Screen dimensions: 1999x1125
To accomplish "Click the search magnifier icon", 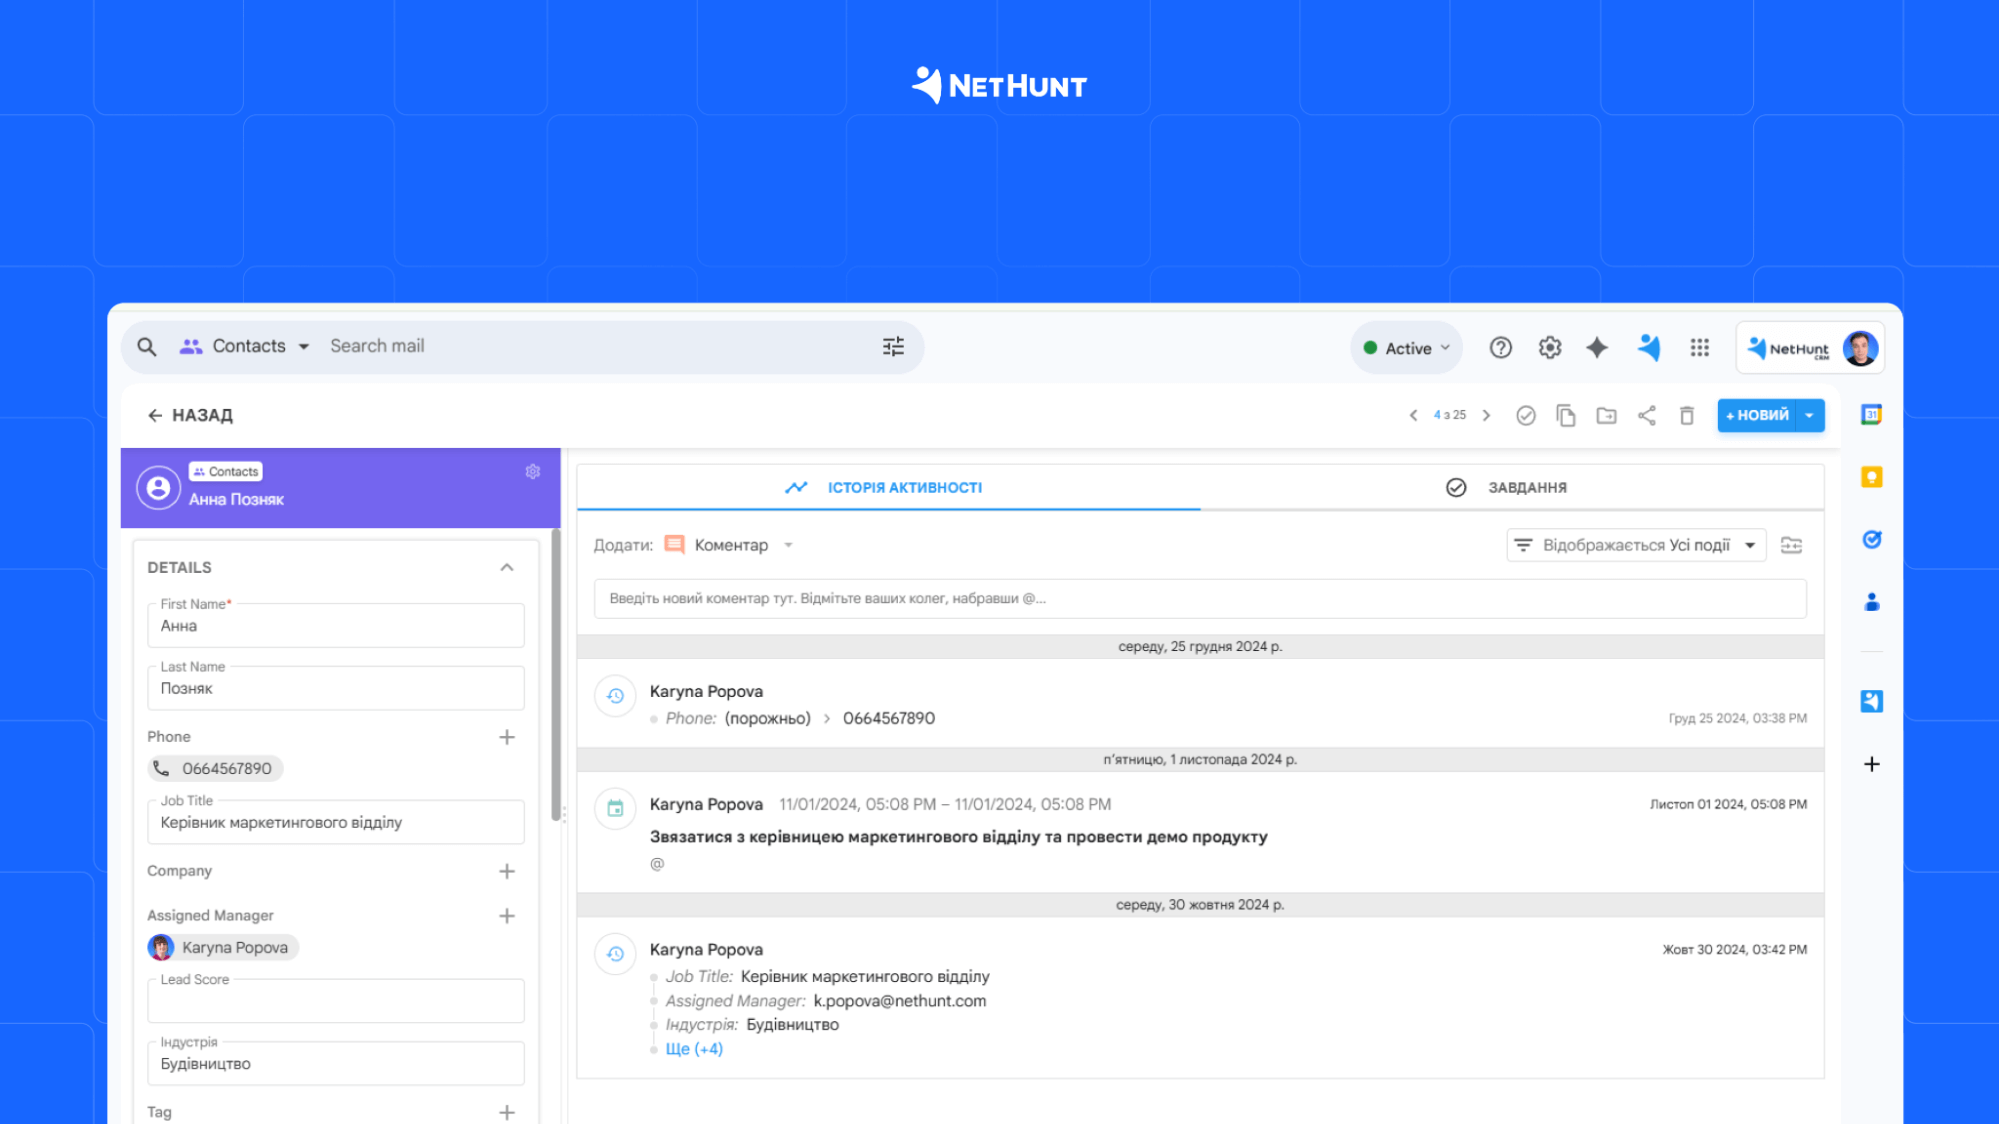I will point(147,347).
